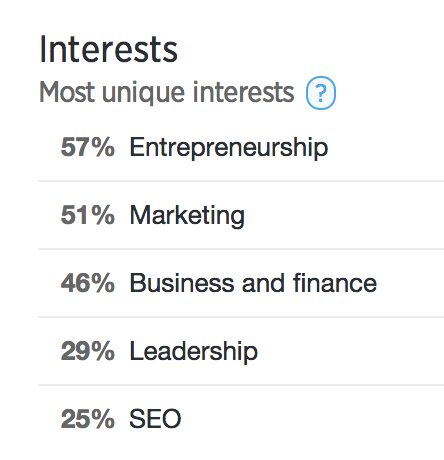Click the 51% value beside Marketing
Image resolution: width=444 pixels, height=460 pixels.
(88, 215)
